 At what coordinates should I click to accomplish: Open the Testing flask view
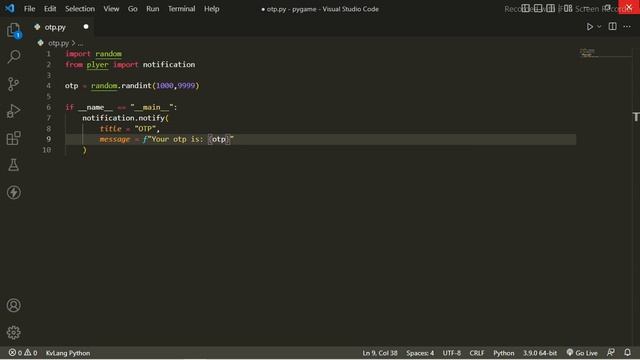[x=13, y=165]
